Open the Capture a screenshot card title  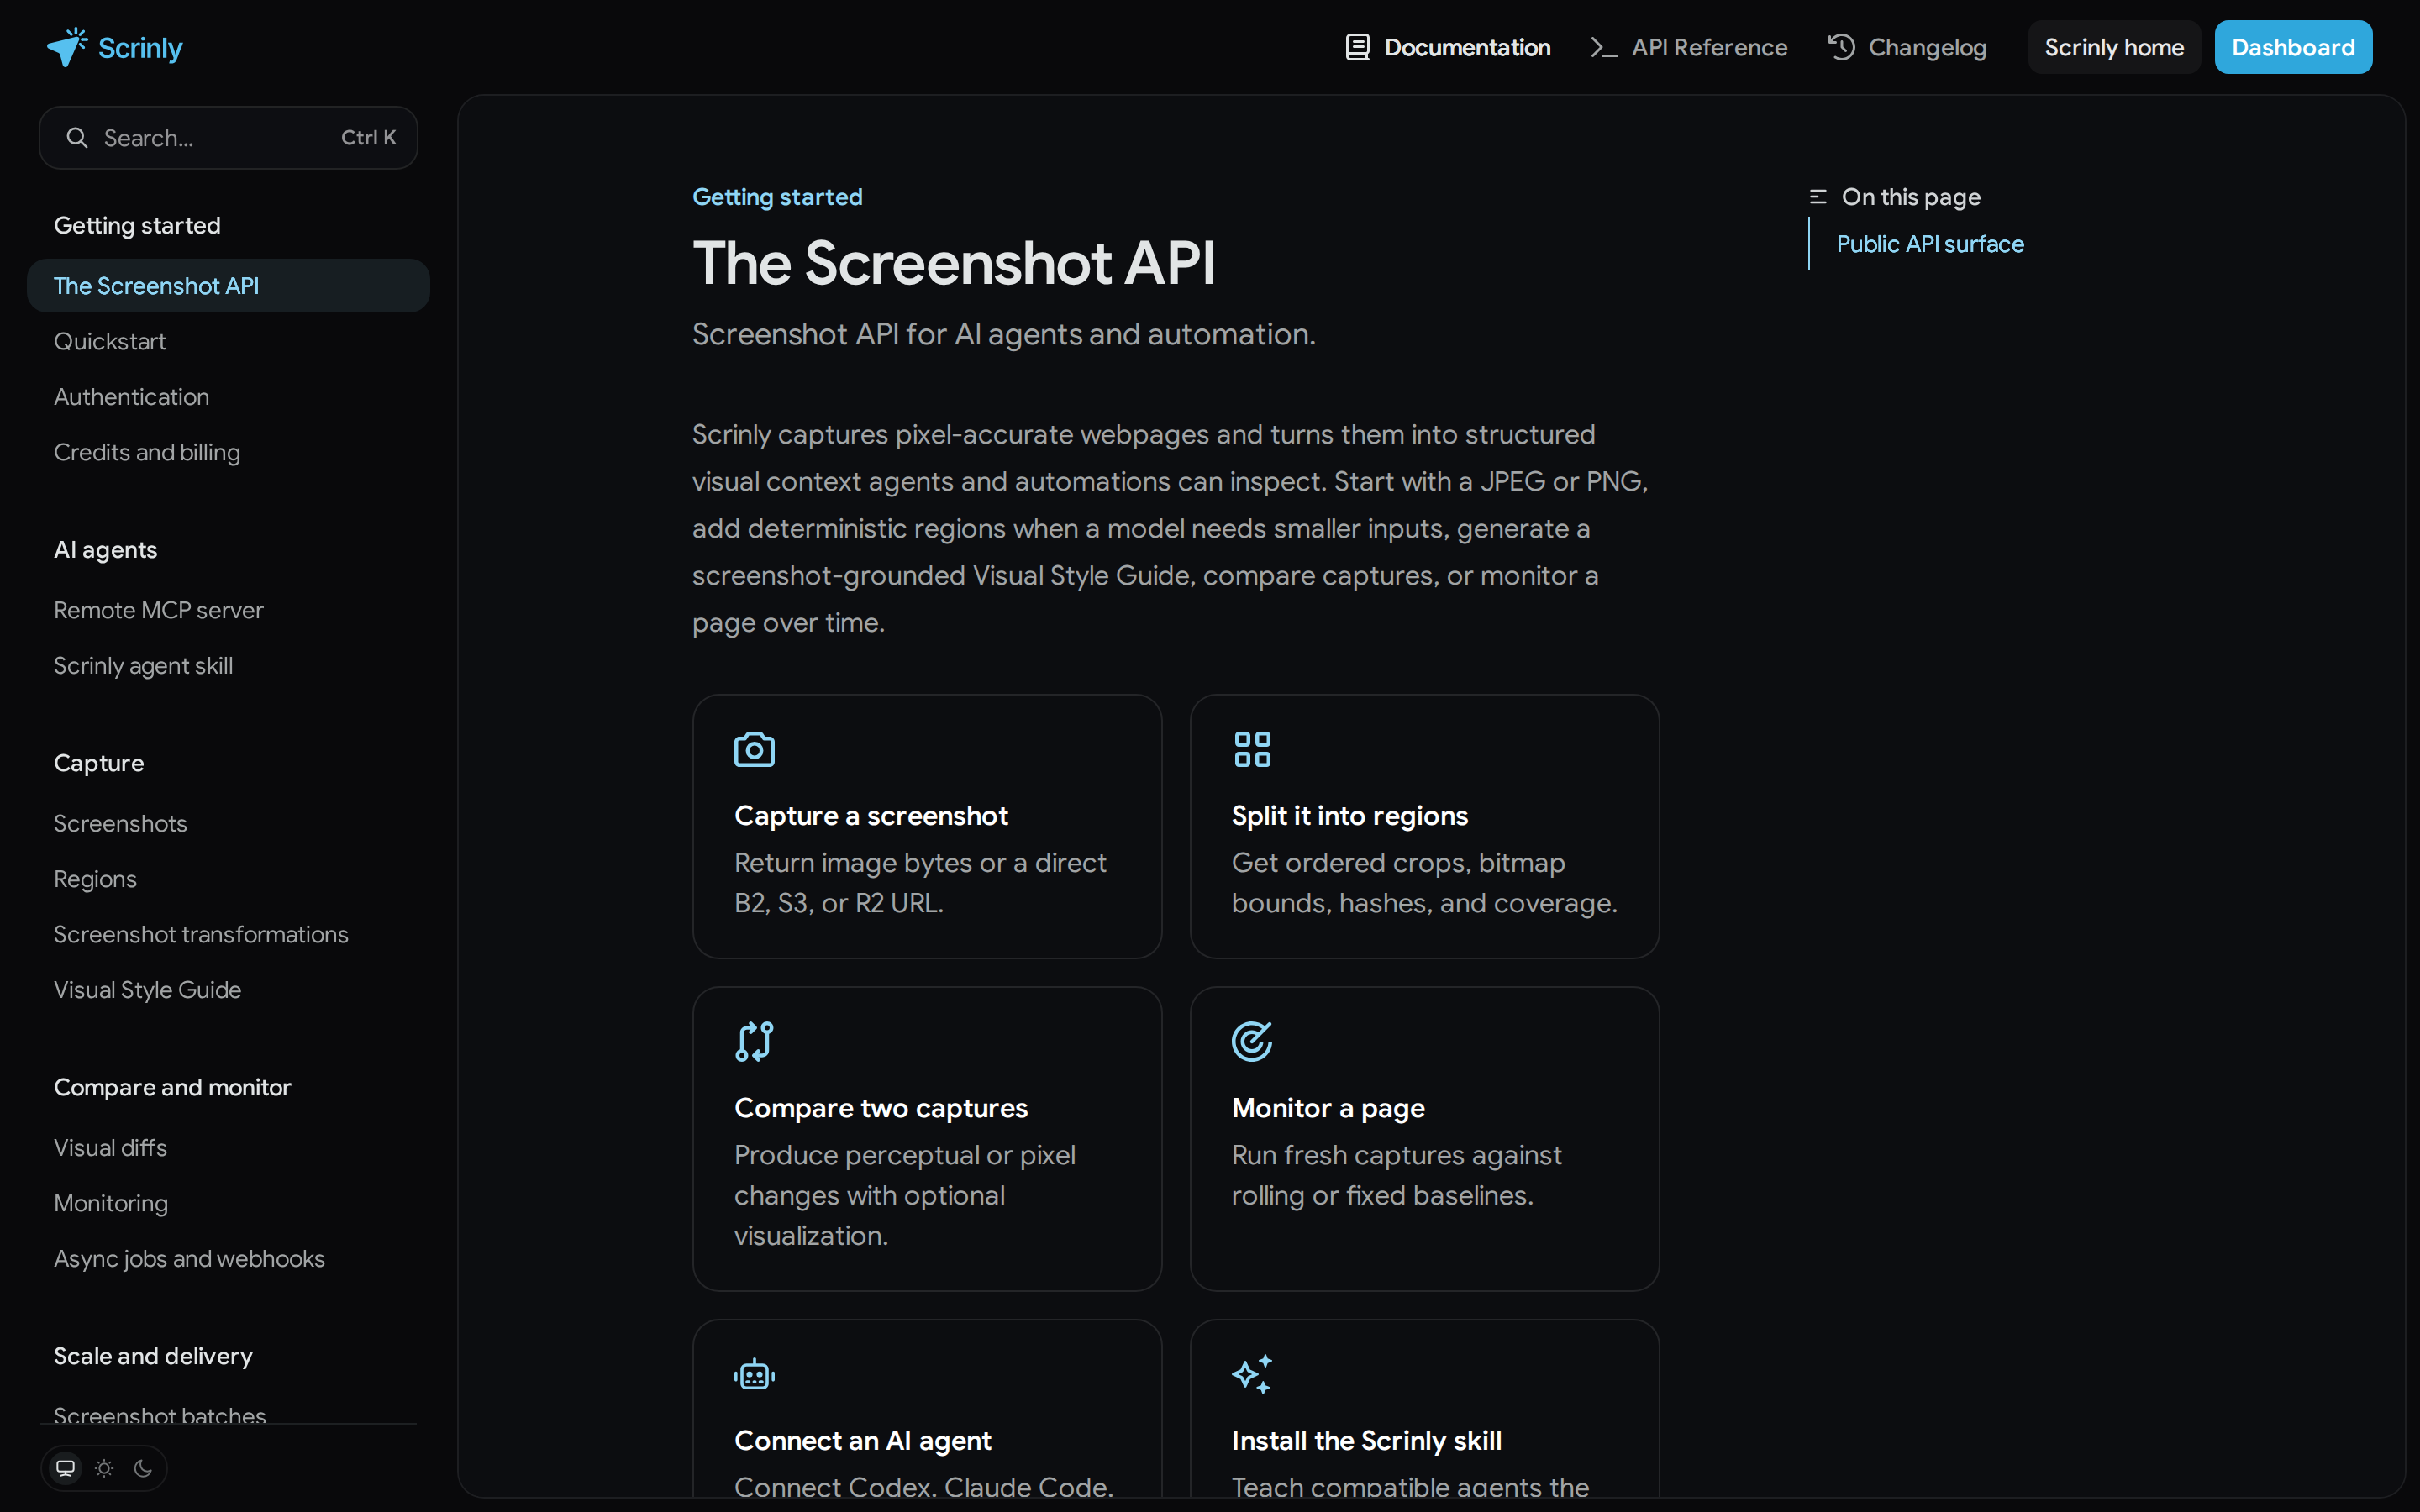coord(871,816)
